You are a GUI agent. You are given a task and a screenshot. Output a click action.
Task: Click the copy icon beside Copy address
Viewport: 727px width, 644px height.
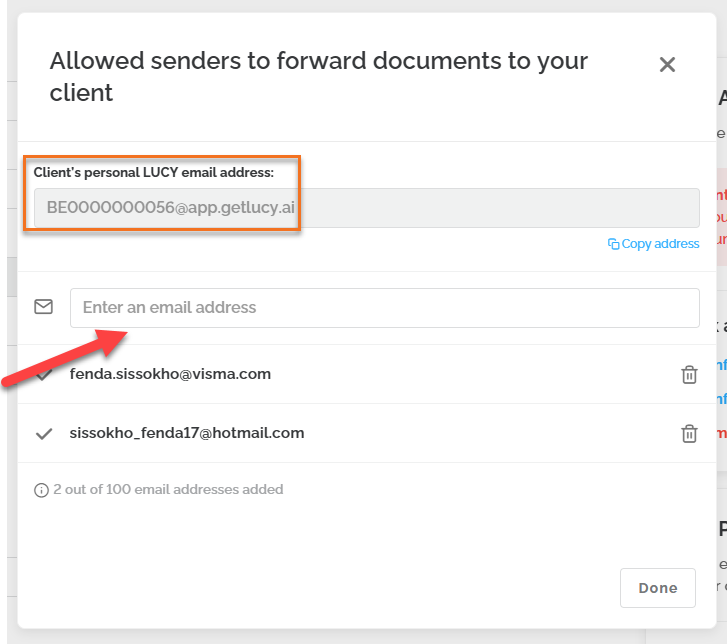[613, 244]
